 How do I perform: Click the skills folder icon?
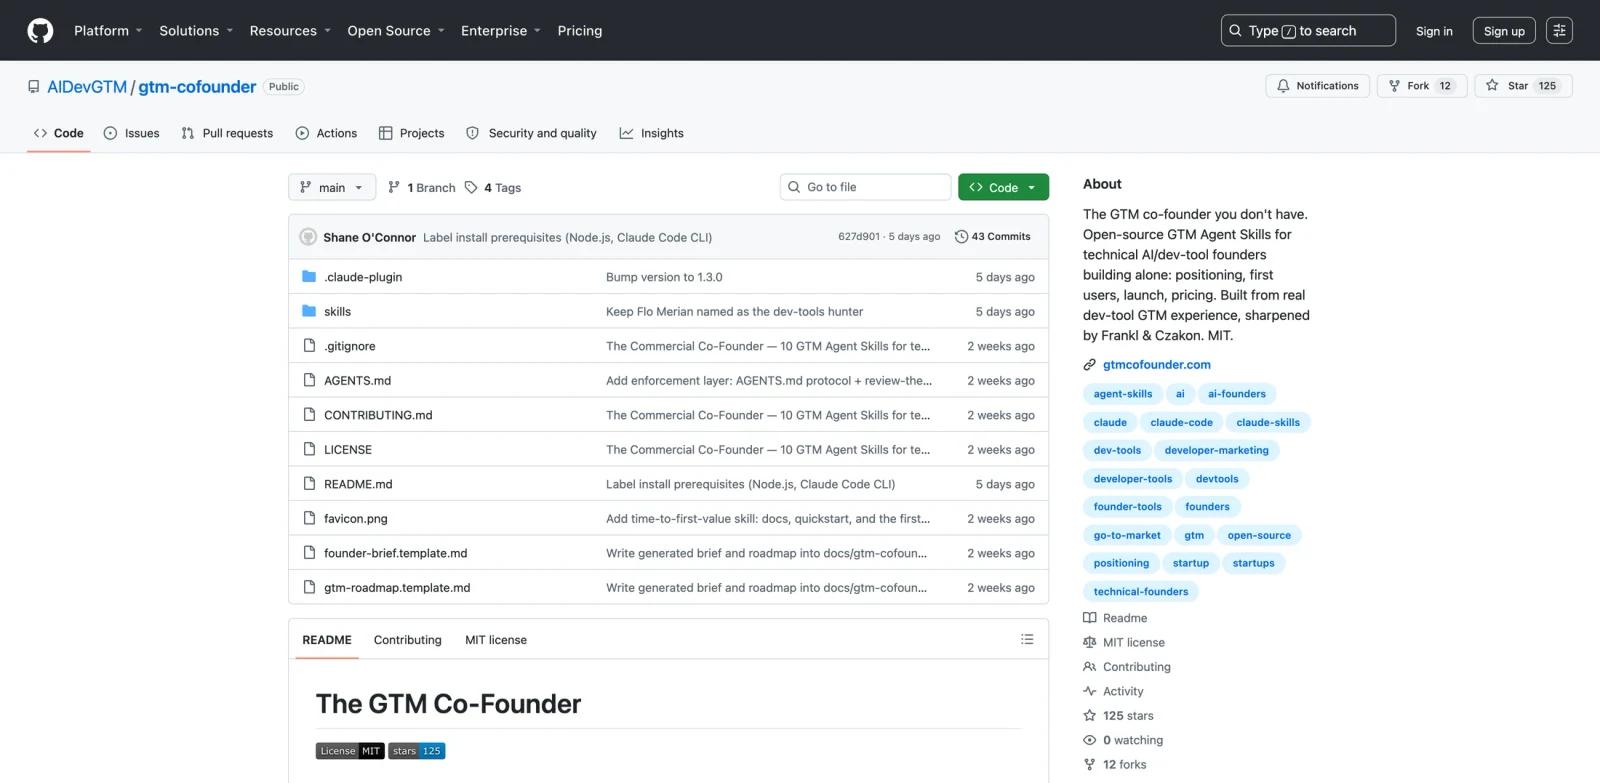(309, 311)
